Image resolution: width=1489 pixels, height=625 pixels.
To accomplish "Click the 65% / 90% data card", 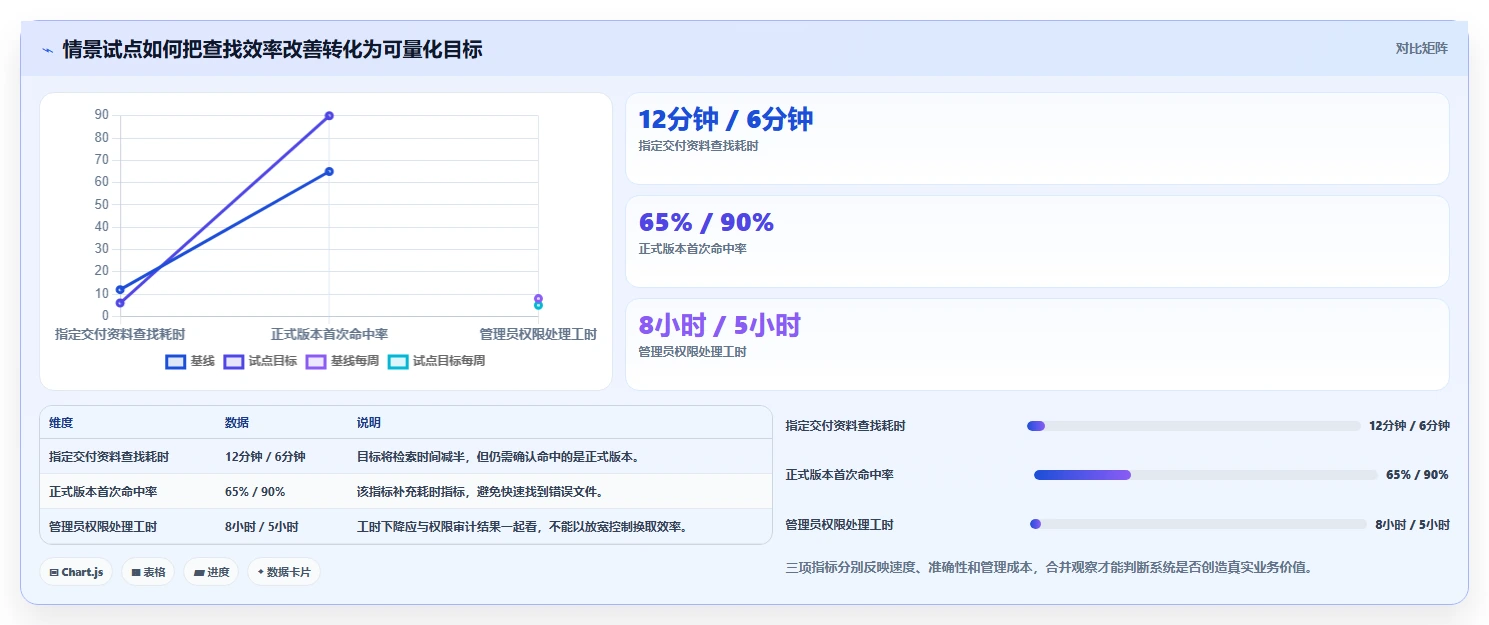I will pos(1037,241).
